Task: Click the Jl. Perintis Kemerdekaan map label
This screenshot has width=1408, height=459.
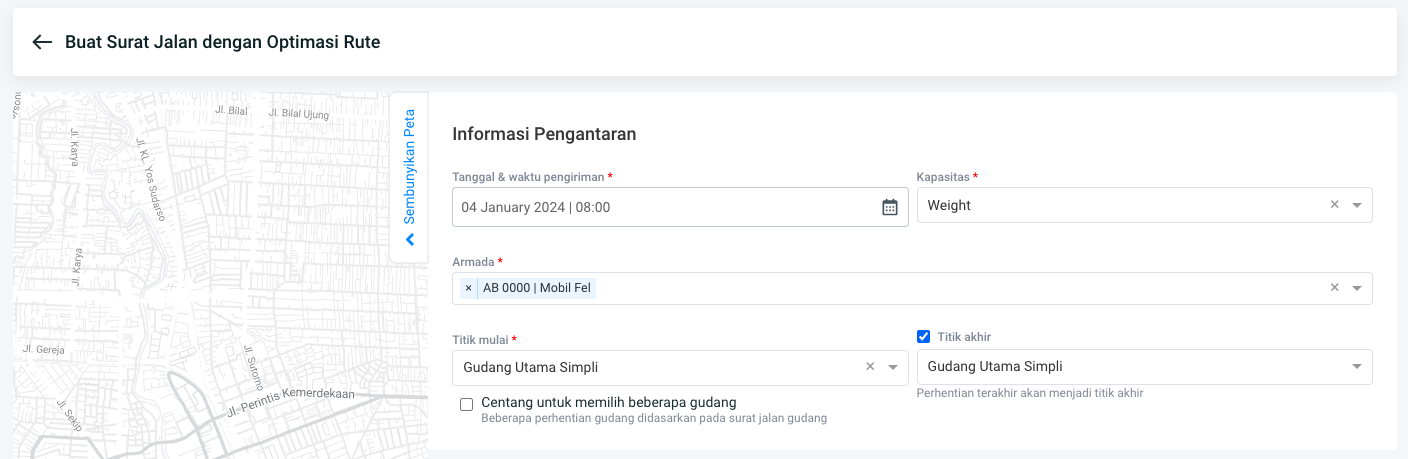Action: (x=291, y=401)
